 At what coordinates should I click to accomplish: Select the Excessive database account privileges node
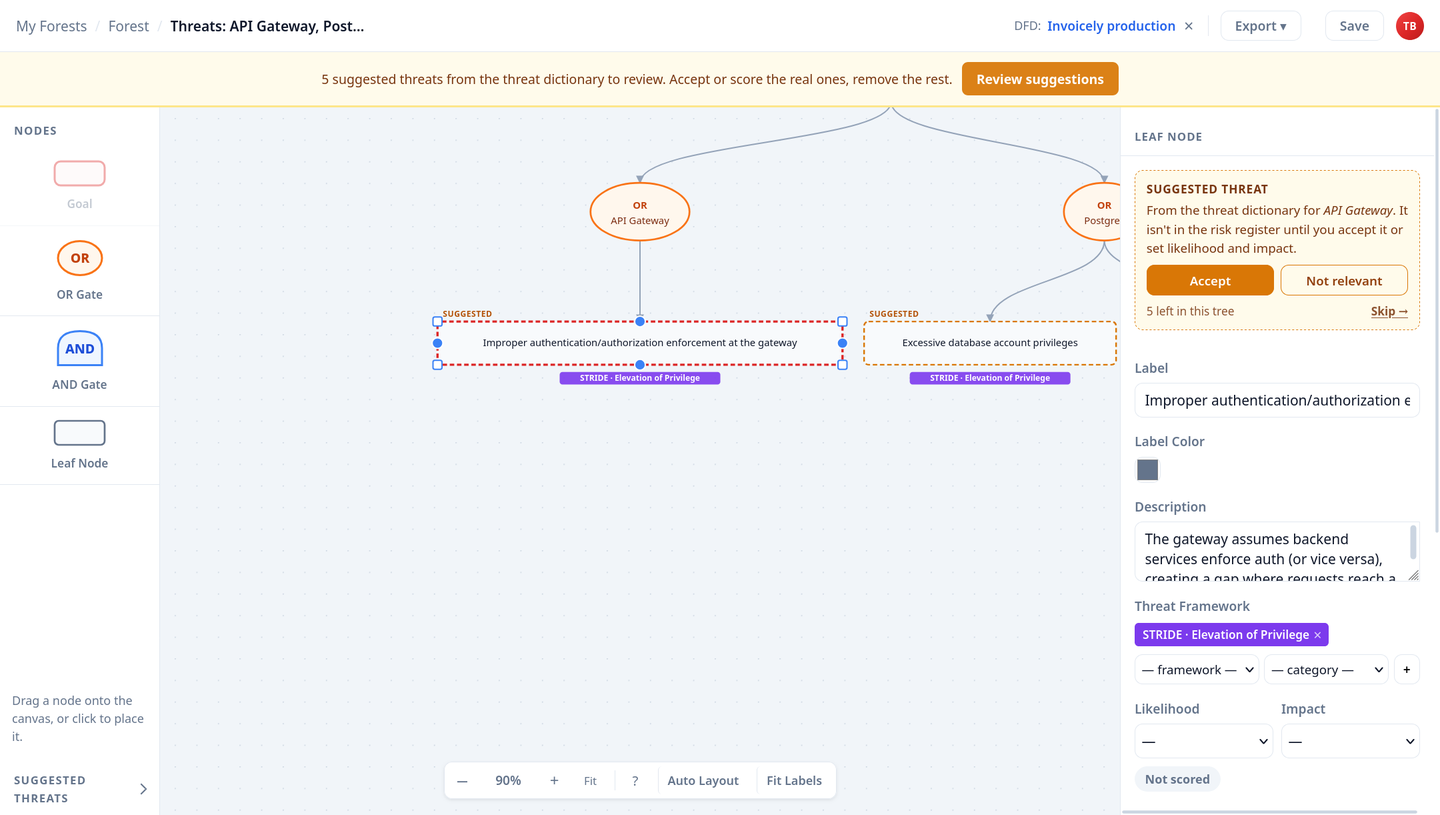[990, 343]
